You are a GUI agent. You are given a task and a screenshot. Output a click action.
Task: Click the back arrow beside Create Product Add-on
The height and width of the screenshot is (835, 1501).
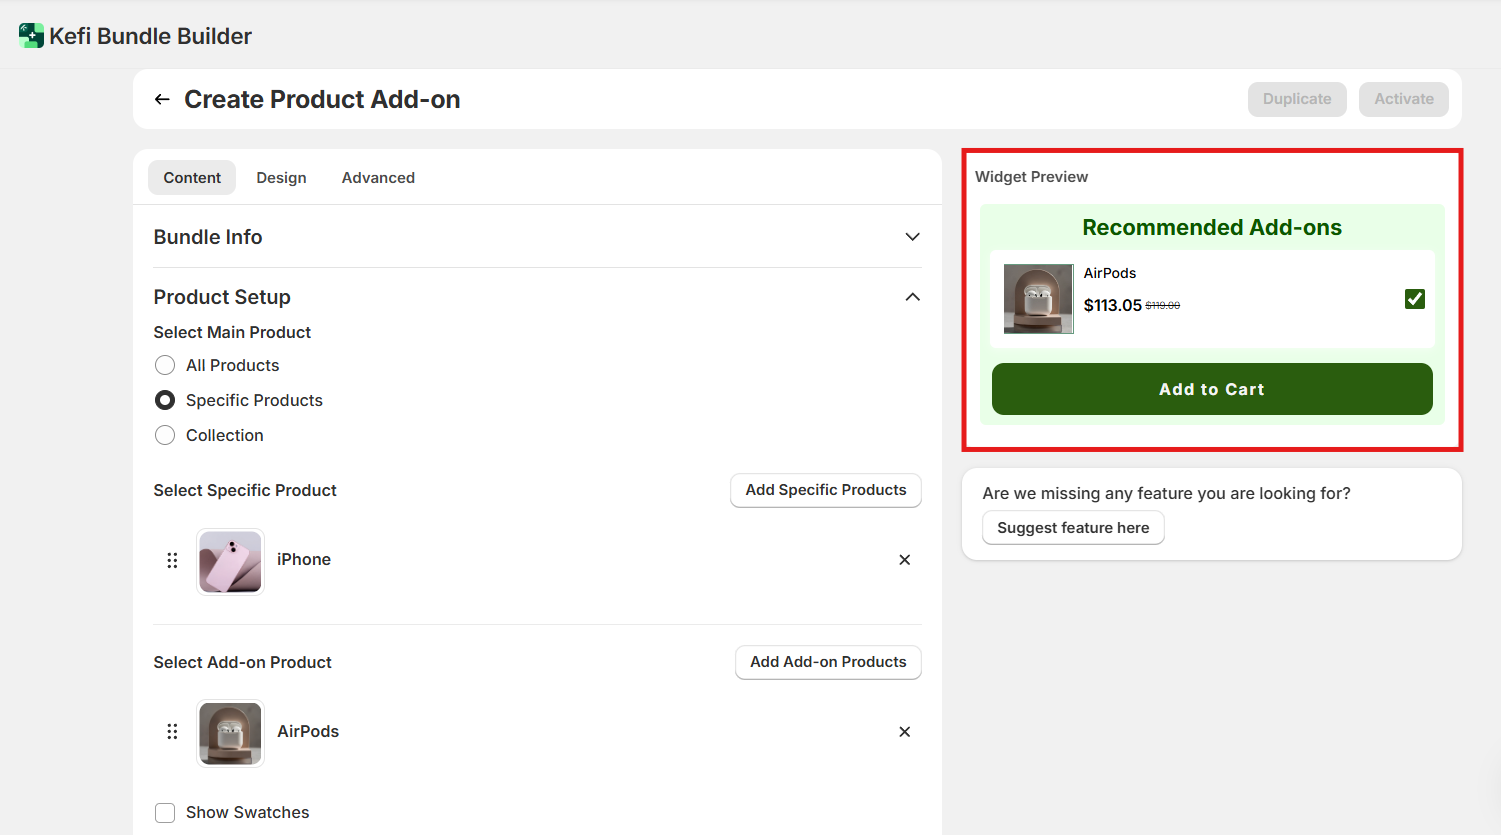tap(162, 99)
